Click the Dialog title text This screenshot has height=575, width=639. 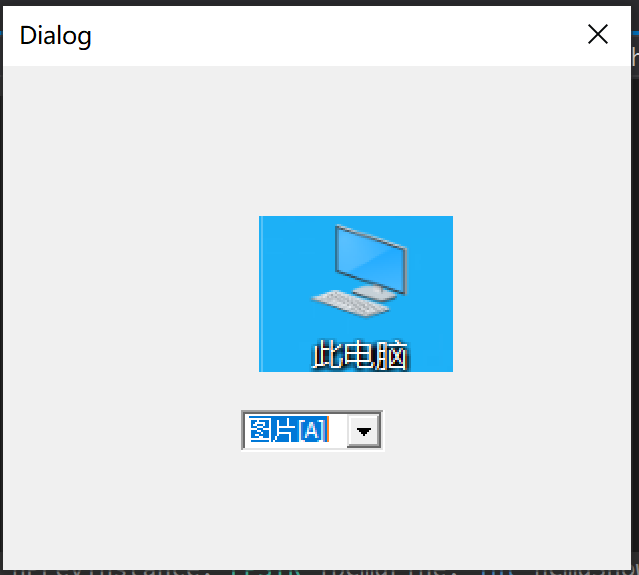pyautogui.click(x=55, y=36)
